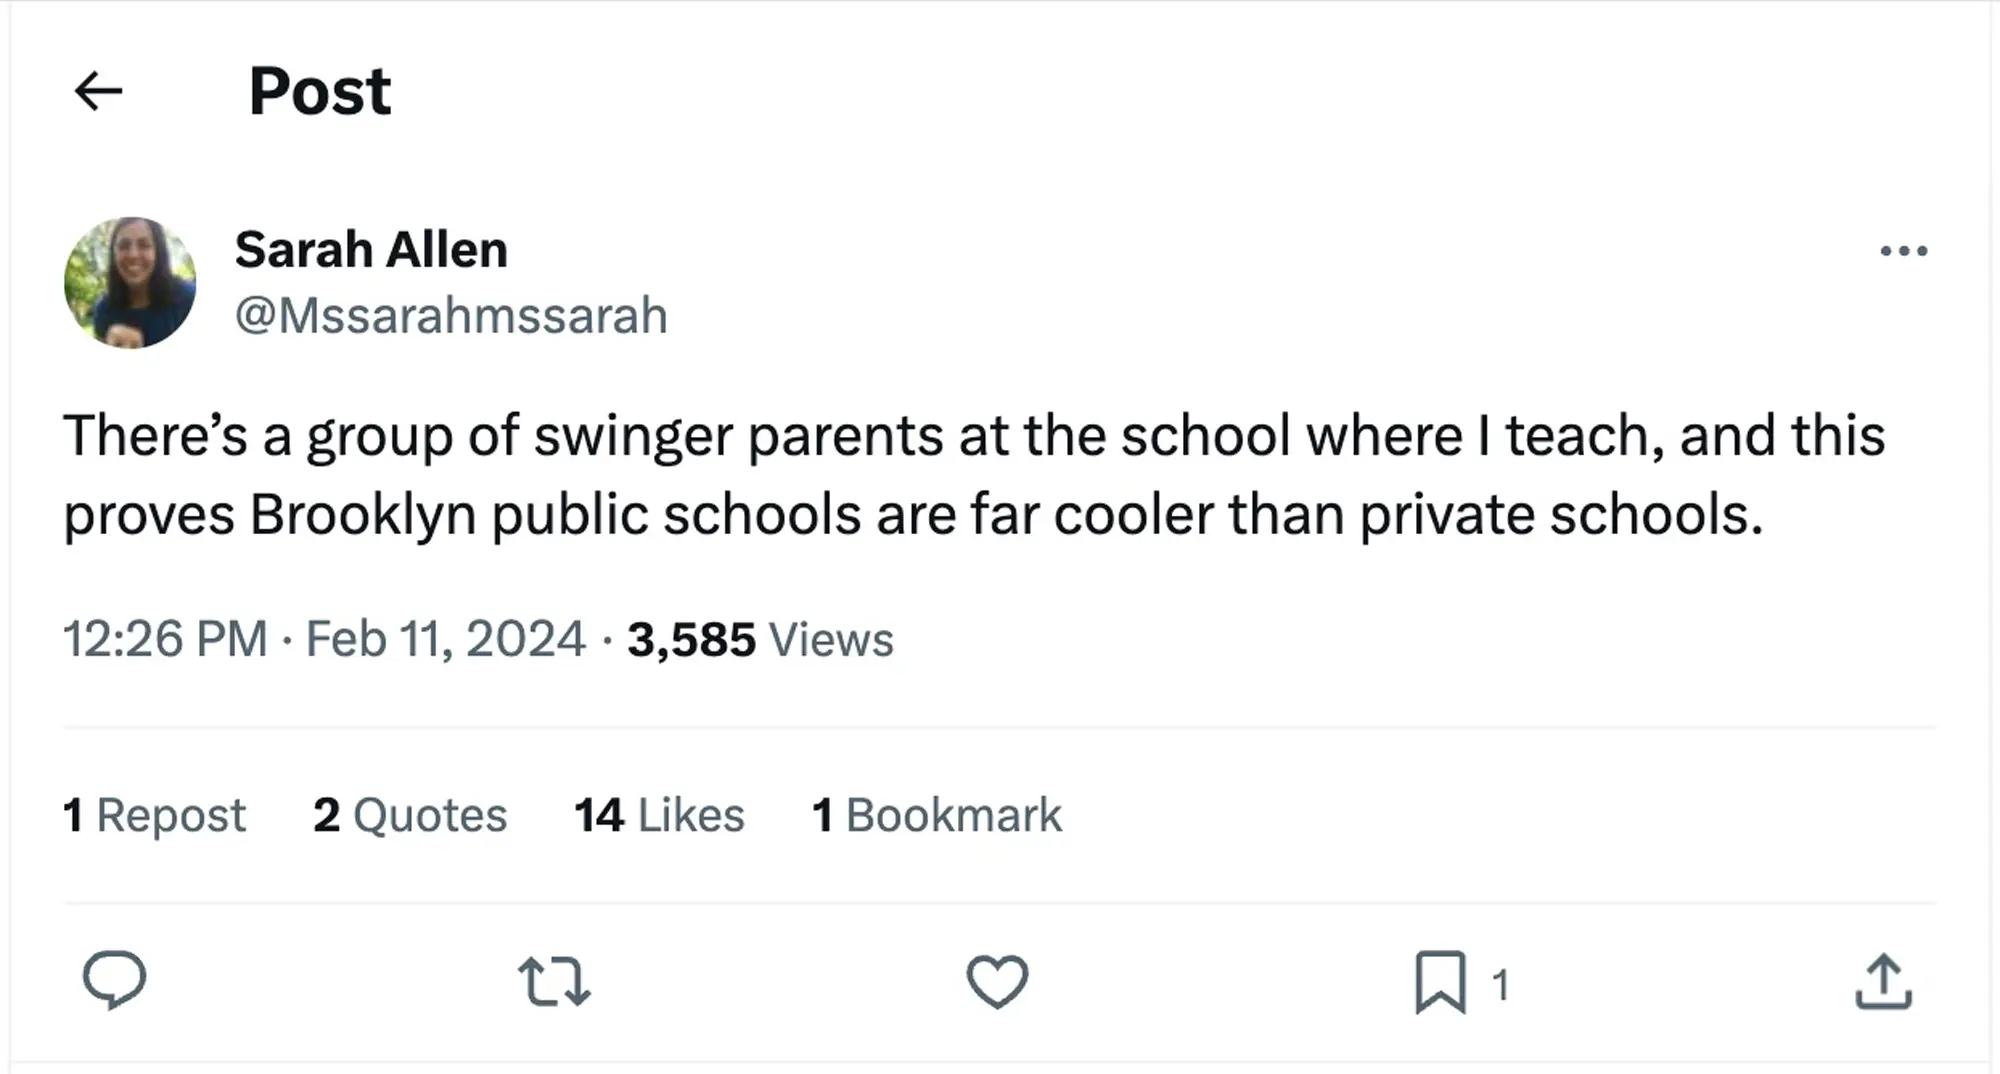The height and width of the screenshot is (1074, 2000).
Task: Reply using the speech bubble icon
Action: (x=114, y=981)
